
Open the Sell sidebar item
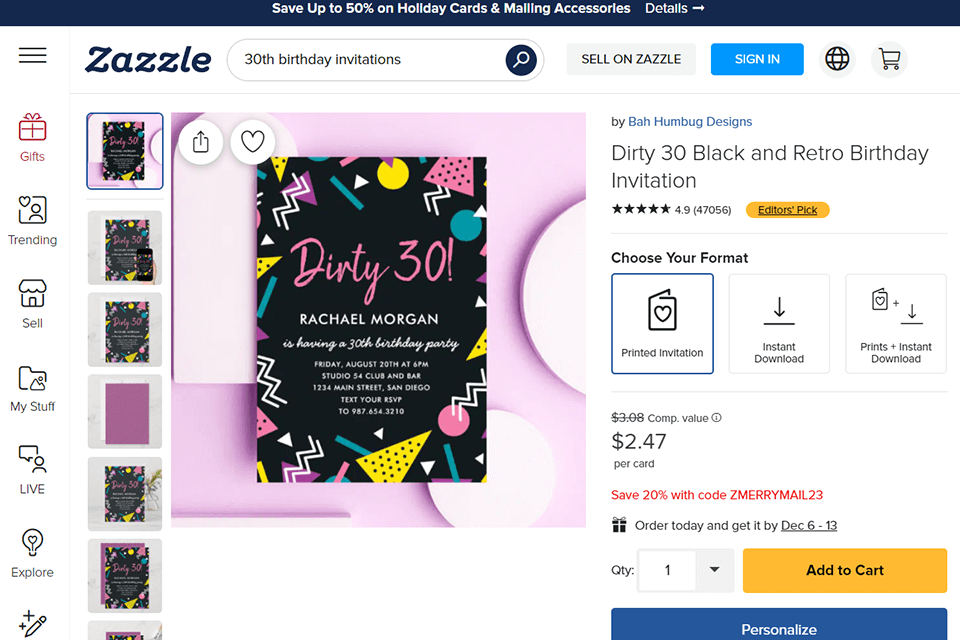coord(32,304)
